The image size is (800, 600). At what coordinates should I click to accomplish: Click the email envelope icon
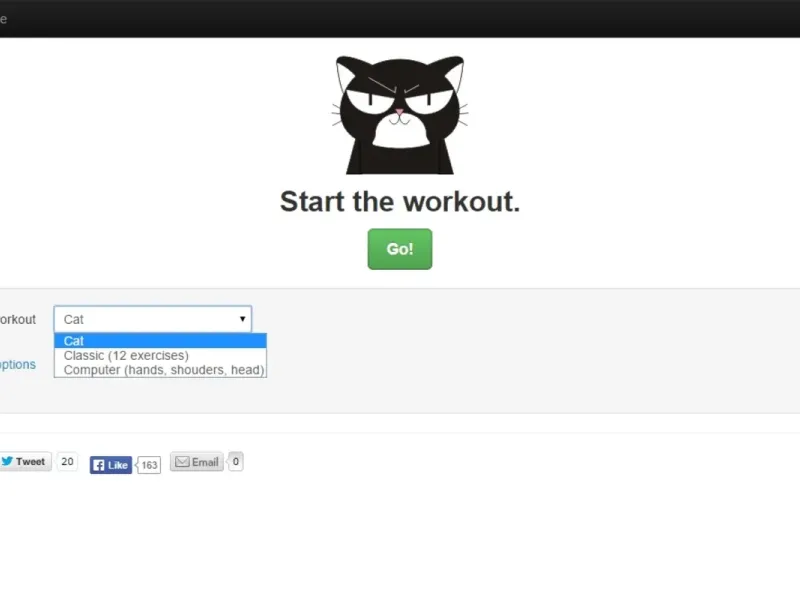tap(182, 462)
